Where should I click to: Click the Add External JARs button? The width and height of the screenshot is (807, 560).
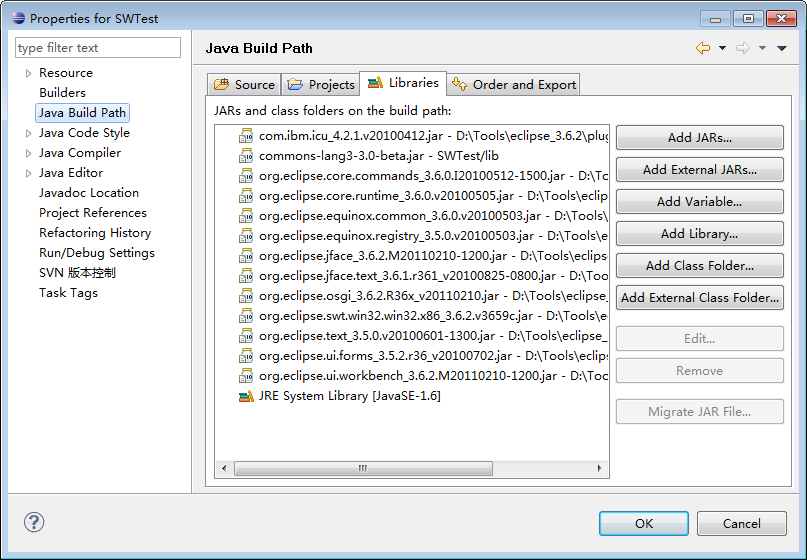[x=699, y=170]
